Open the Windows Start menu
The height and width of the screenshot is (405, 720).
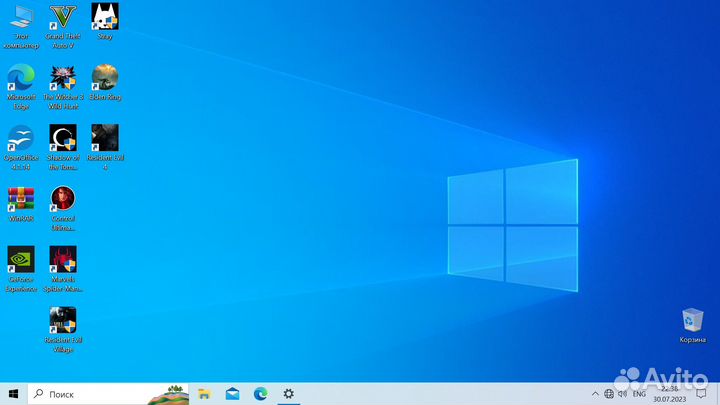point(13,394)
